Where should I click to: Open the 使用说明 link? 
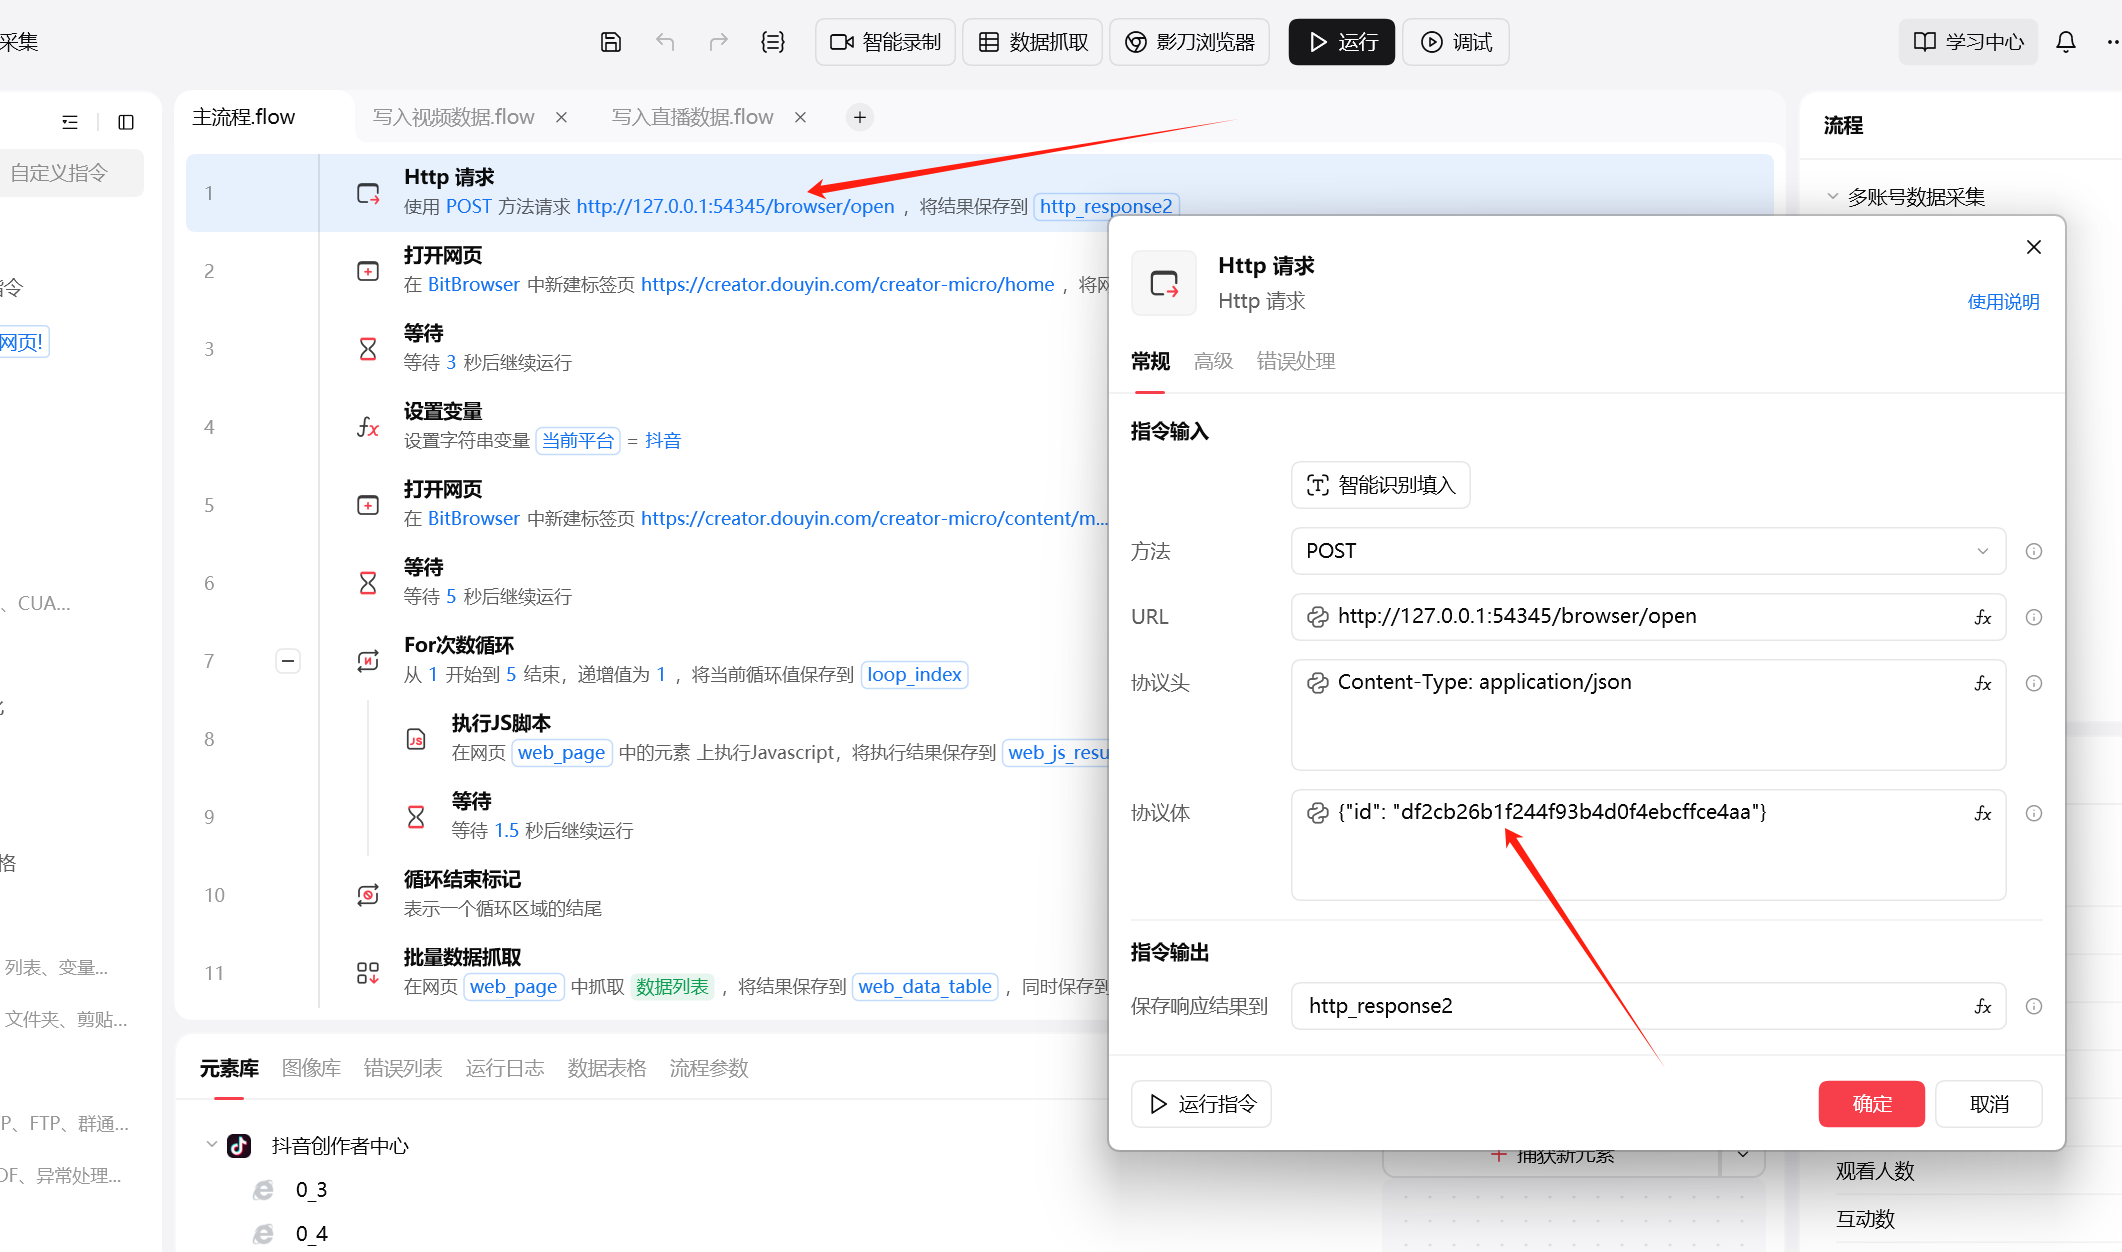point(2003,302)
